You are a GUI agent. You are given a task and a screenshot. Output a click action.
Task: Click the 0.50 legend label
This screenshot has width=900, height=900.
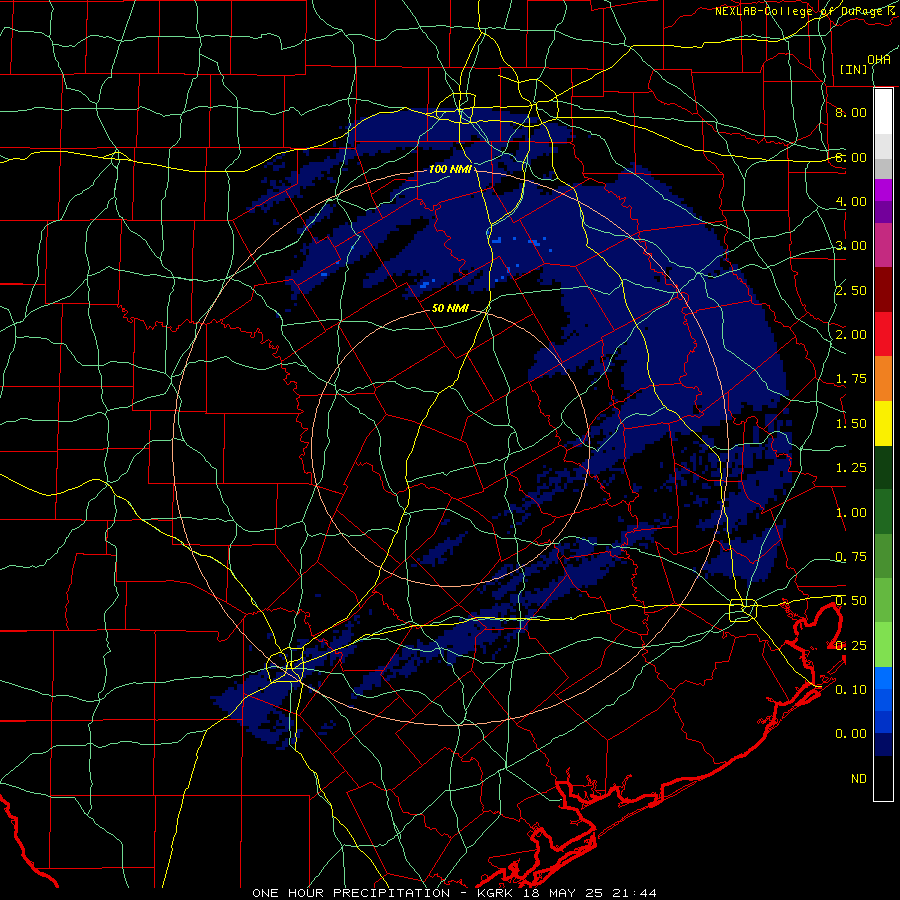pyautogui.click(x=851, y=601)
